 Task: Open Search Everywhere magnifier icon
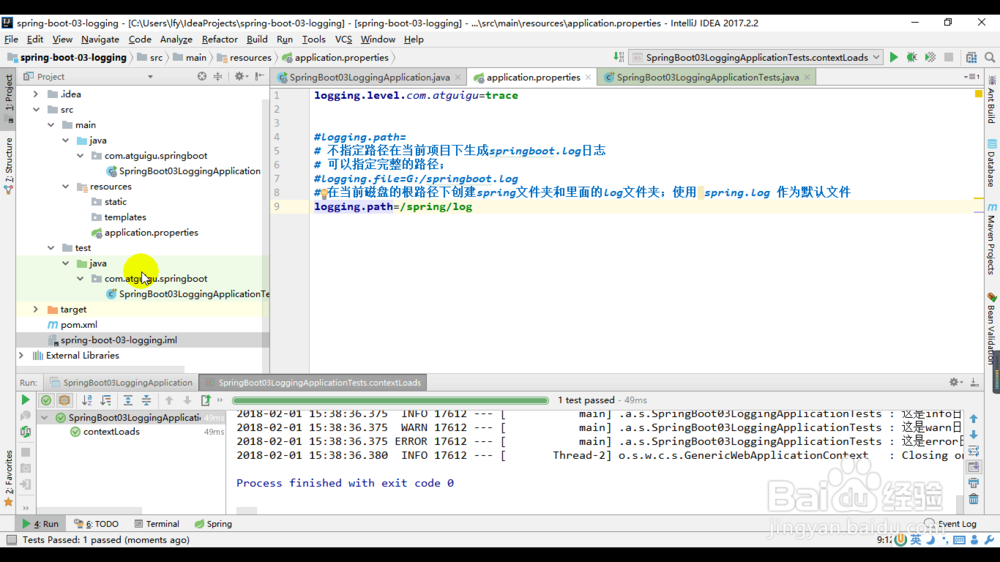click(x=990, y=57)
